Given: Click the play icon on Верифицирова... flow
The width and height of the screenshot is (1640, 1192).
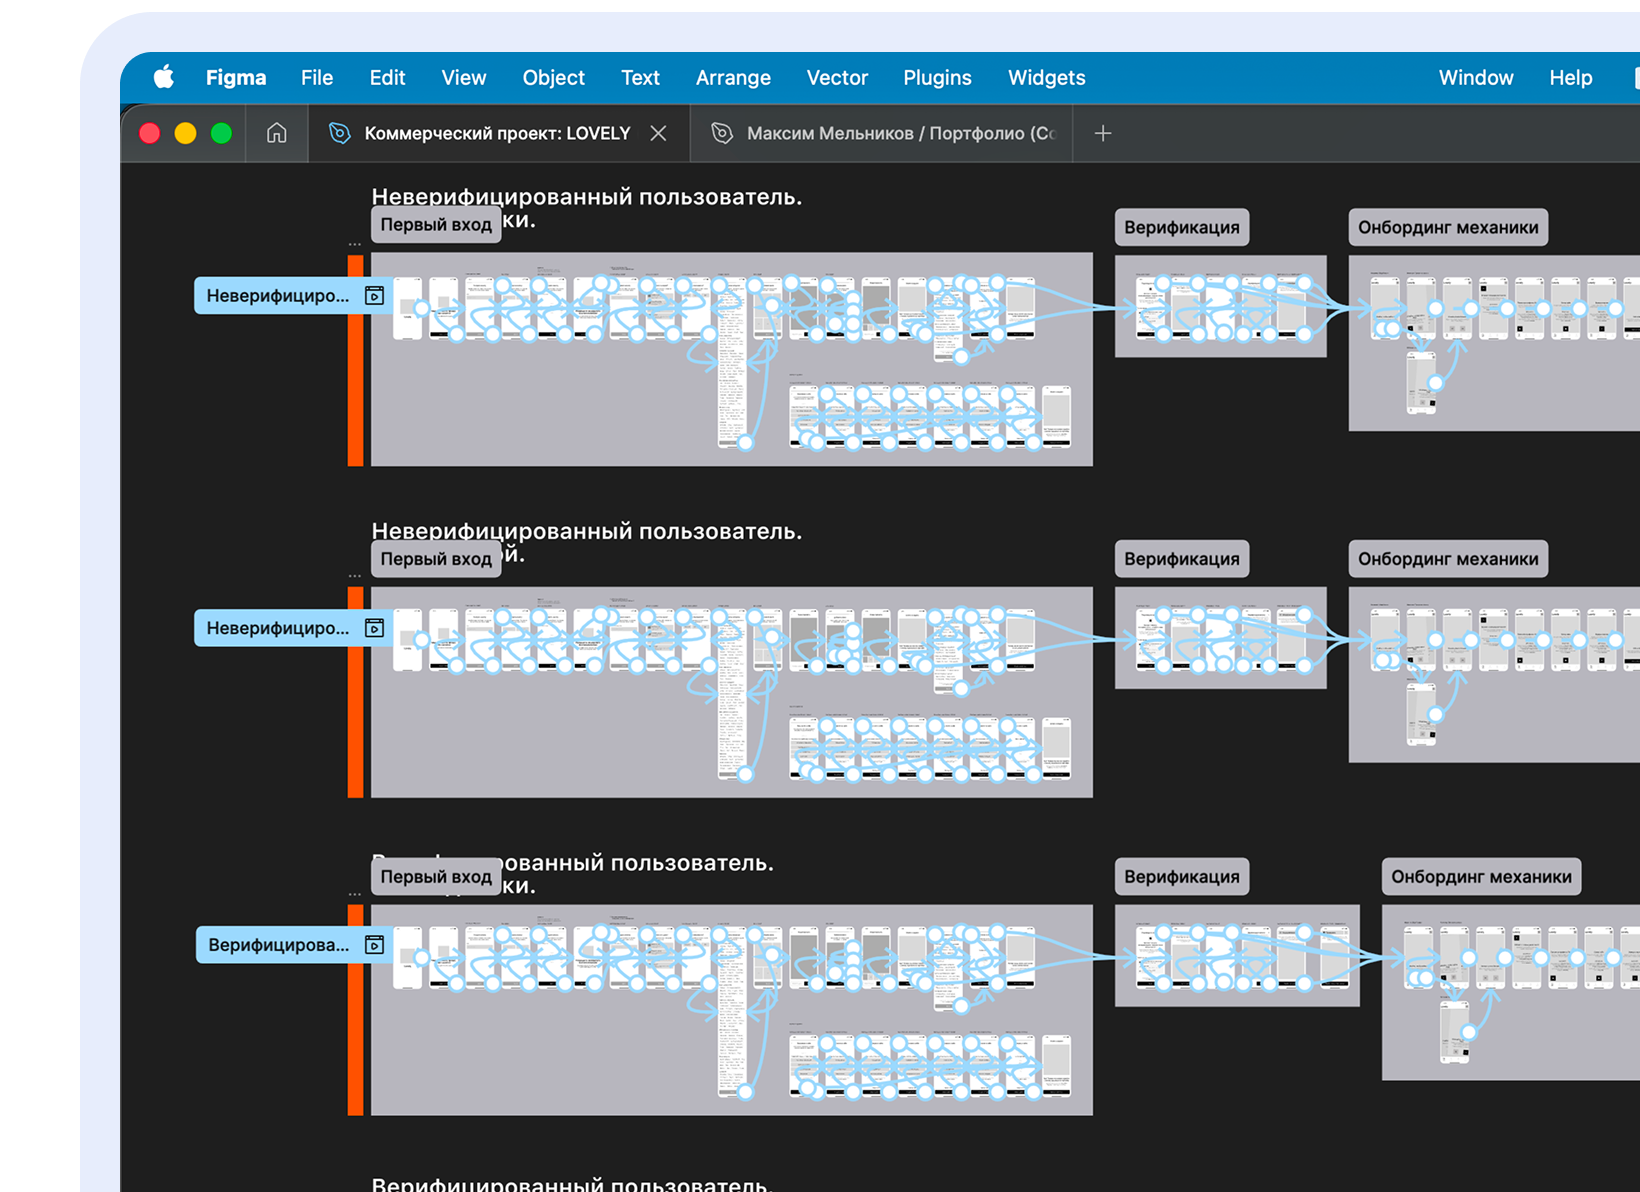Looking at the screenshot, I should click(374, 945).
